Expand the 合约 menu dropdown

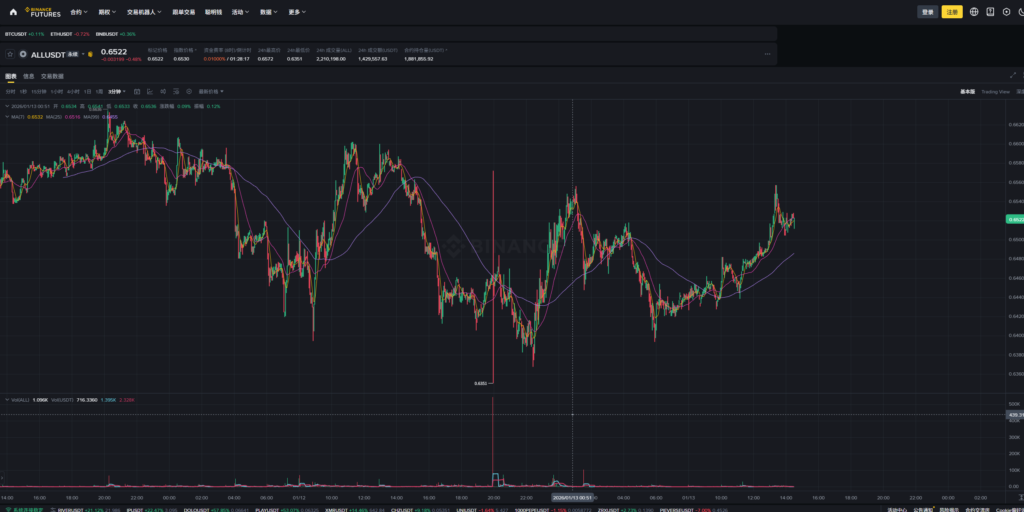79,12
